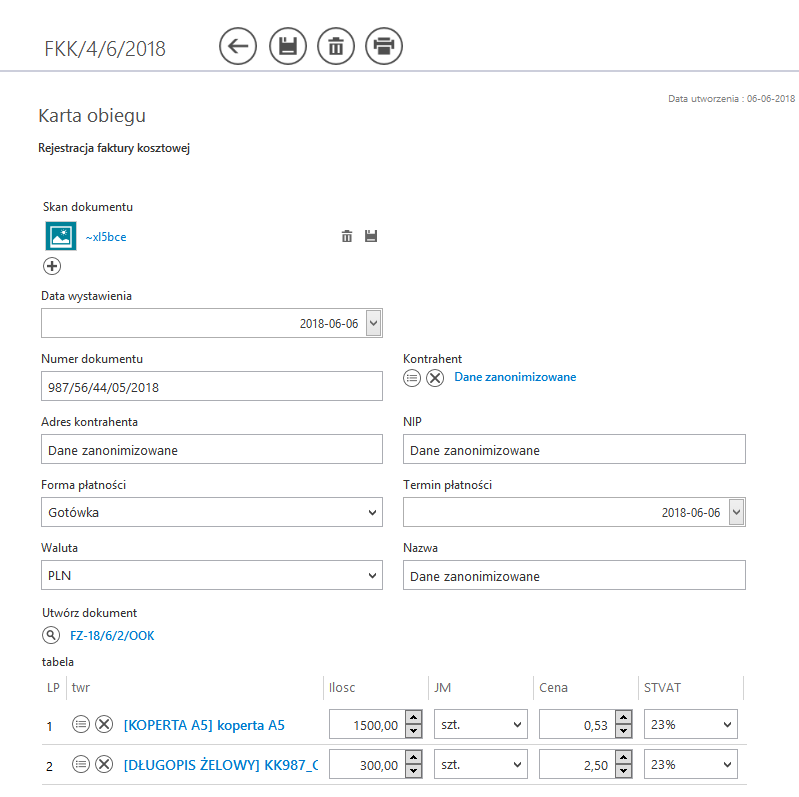Expand the Waluta PLN dropdown

pyautogui.click(x=212, y=575)
